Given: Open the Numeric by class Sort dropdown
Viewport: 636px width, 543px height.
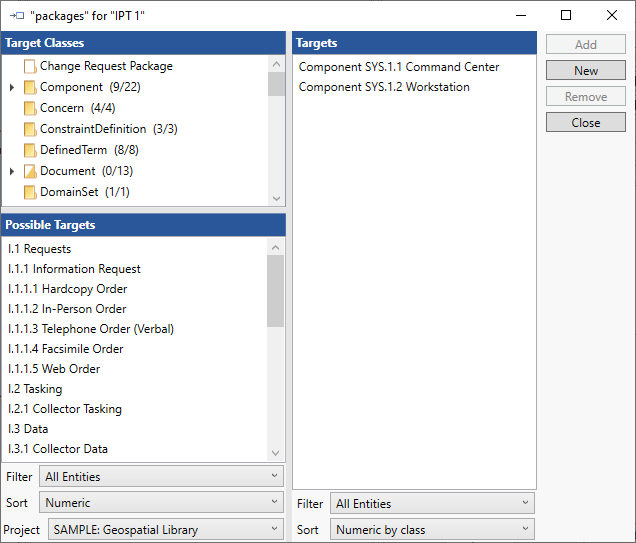Looking at the screenshot, I should pyautogui.click(x=431, y=530).
